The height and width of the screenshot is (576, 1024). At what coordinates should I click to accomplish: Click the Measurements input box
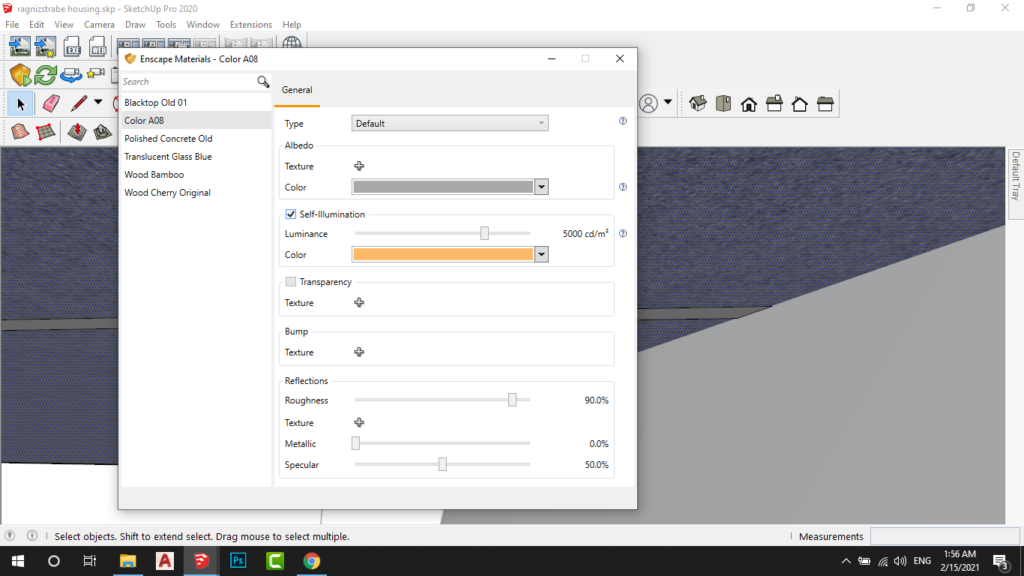[945, 536]
